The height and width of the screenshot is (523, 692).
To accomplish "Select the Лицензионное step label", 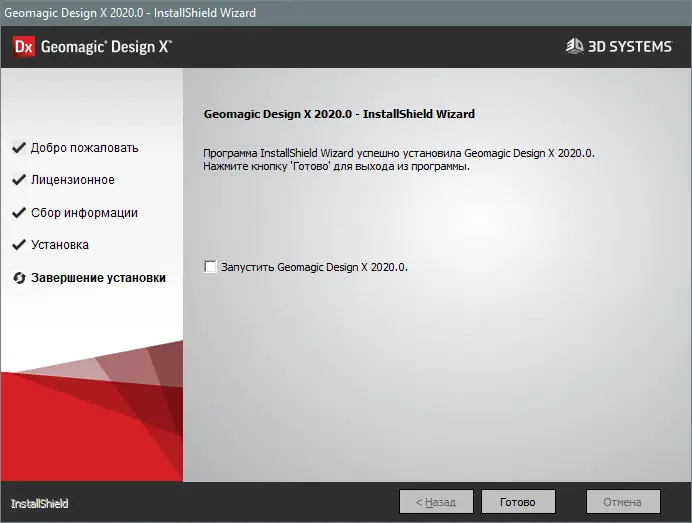I will (73, 180).
